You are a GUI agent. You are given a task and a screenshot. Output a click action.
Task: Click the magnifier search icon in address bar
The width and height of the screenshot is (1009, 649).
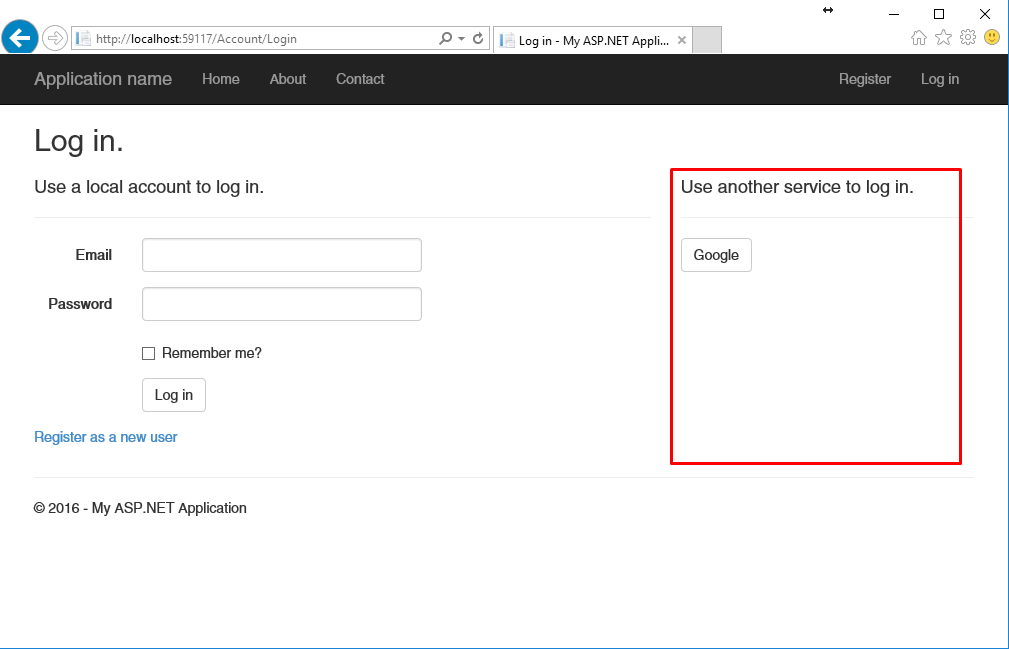coord(446,39)
